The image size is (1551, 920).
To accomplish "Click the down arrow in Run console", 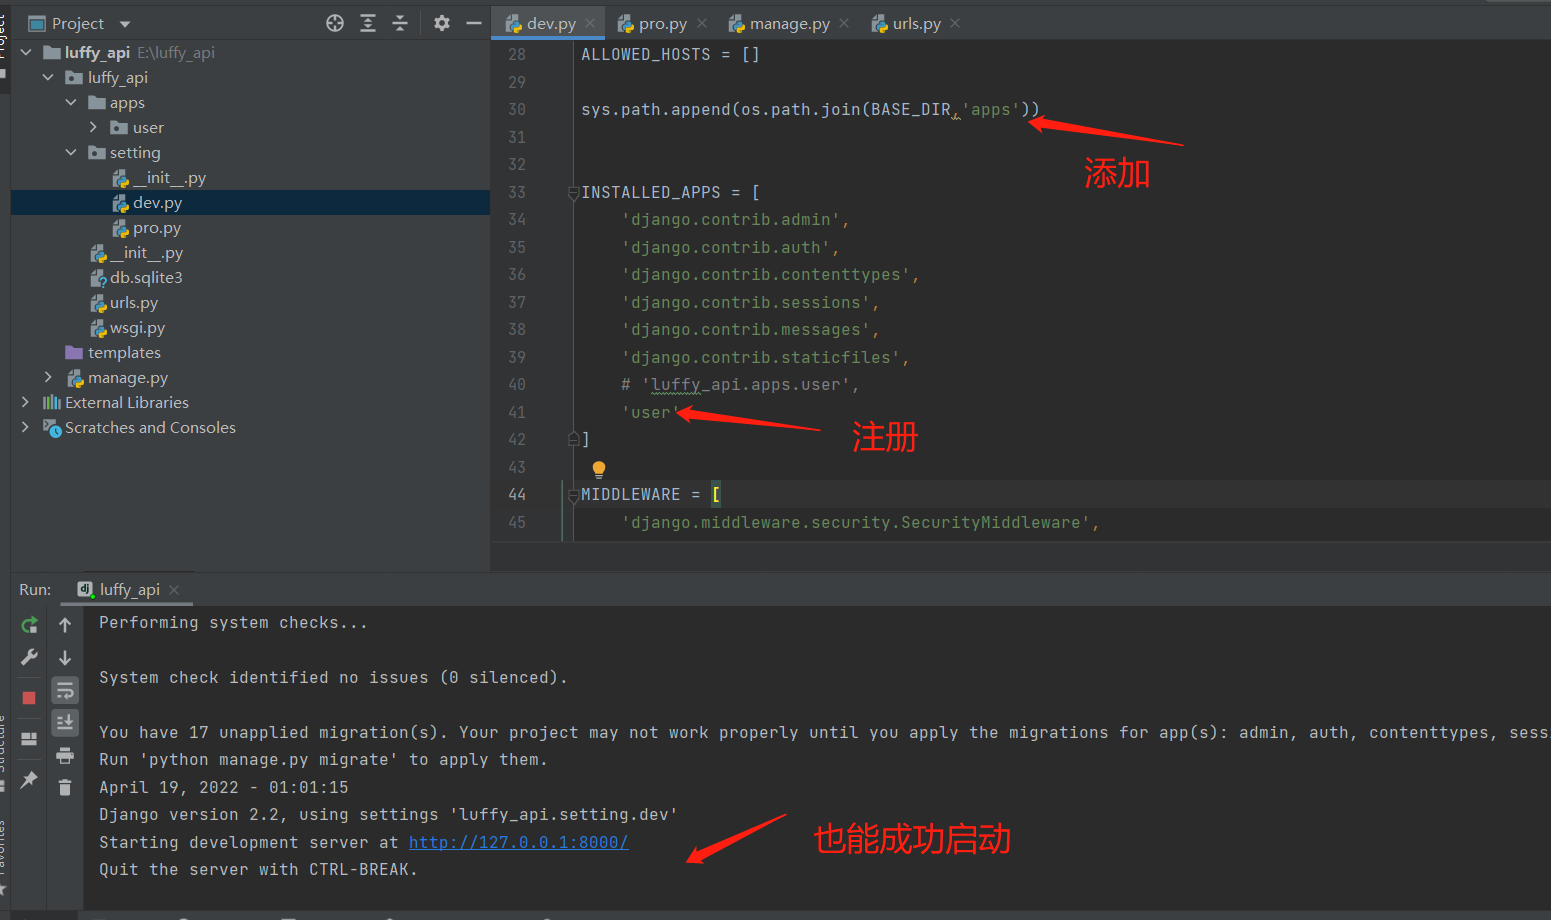I will 65,657.
